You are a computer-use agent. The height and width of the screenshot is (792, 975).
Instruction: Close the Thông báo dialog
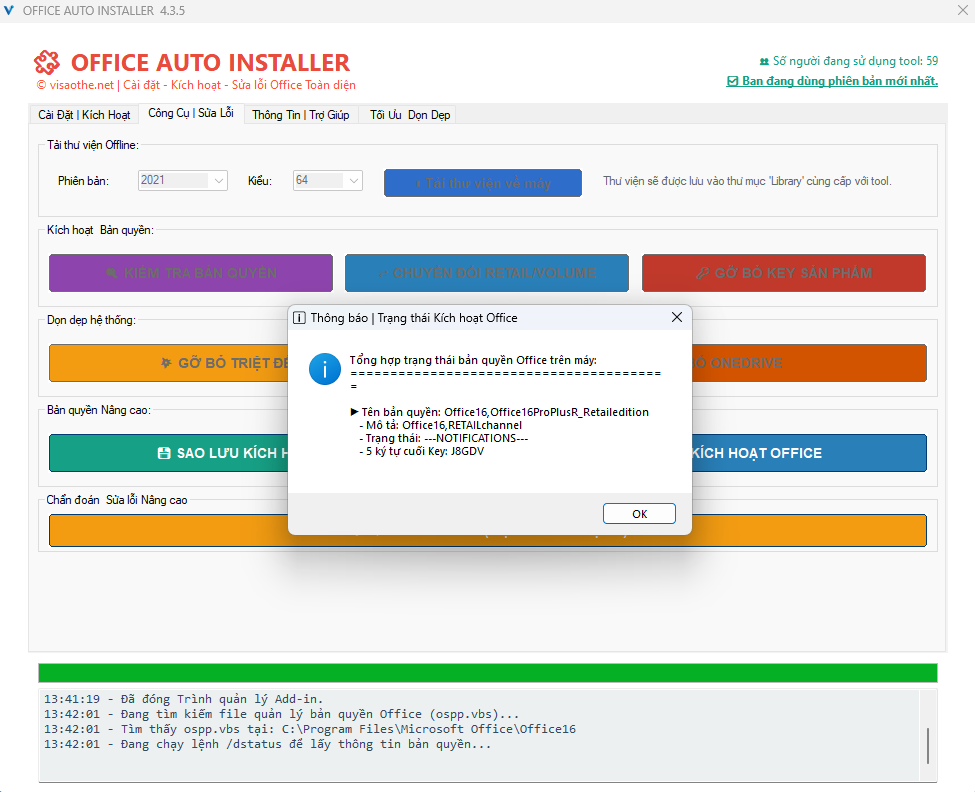pos(677,318)
